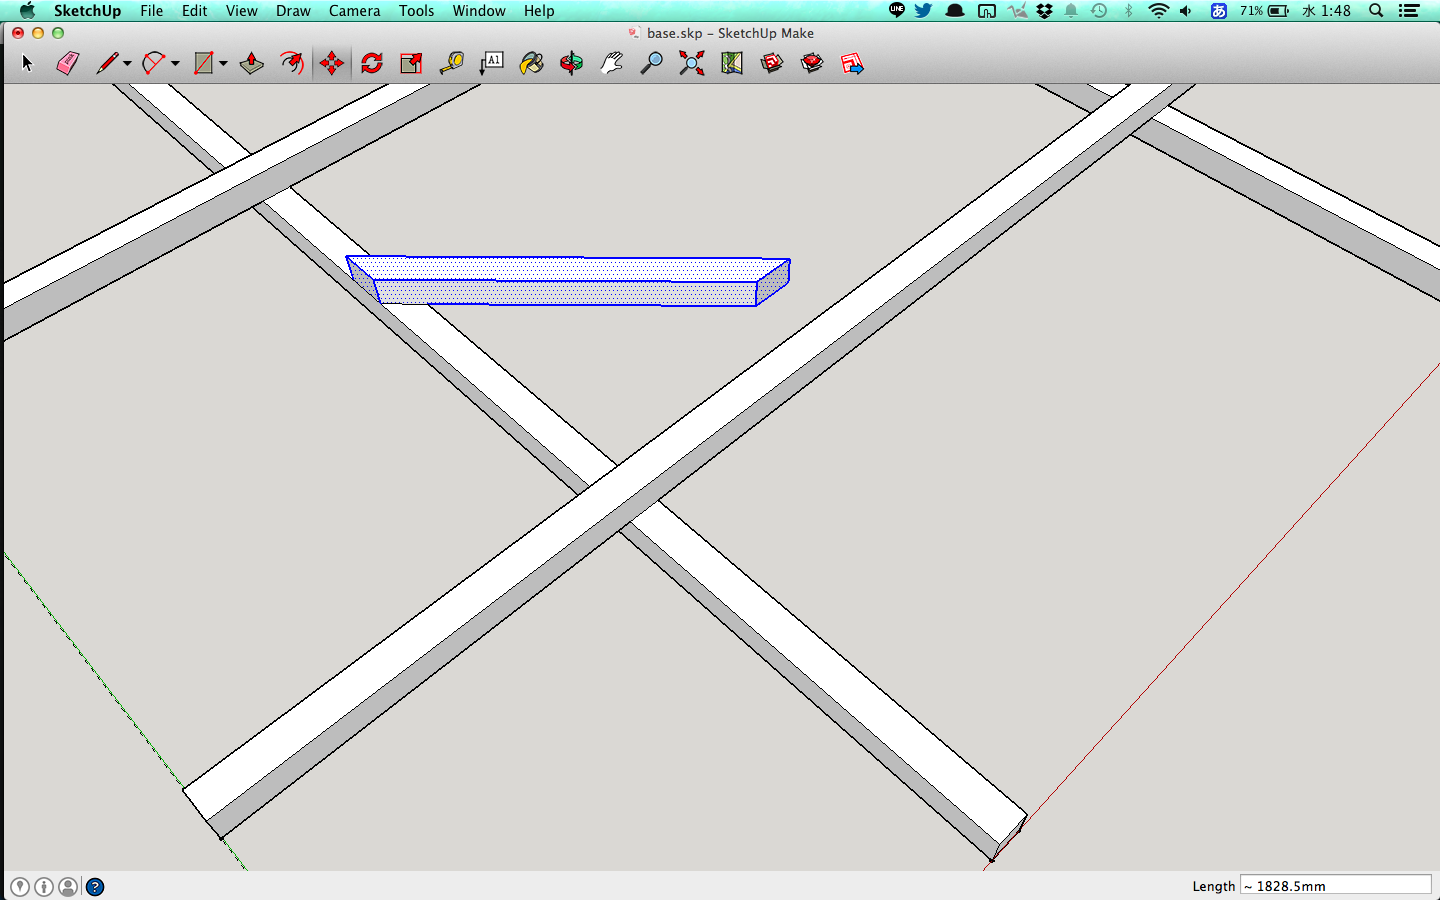Activate the Orbit camera tool
This screenshot has width=1440, height=900.
[x=571, y=64]
